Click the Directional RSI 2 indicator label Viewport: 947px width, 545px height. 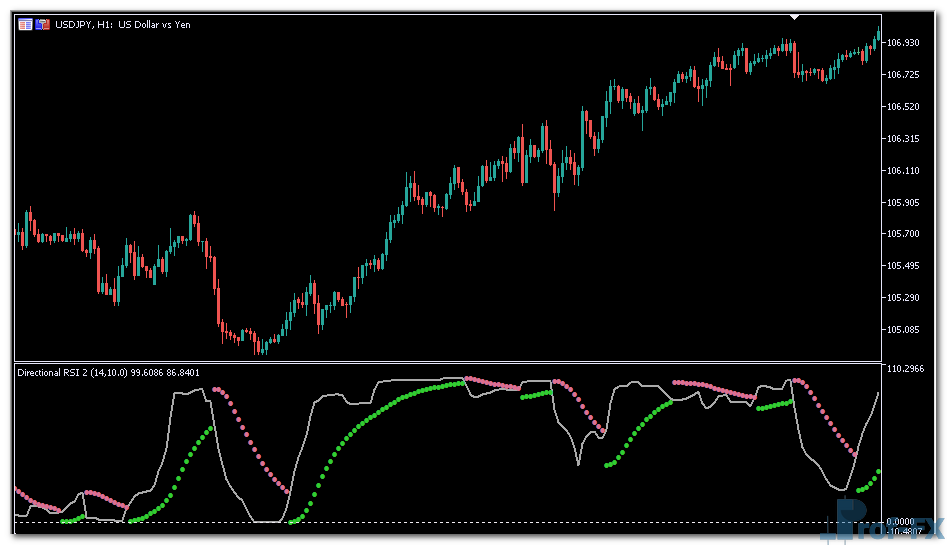pos(108,372)
